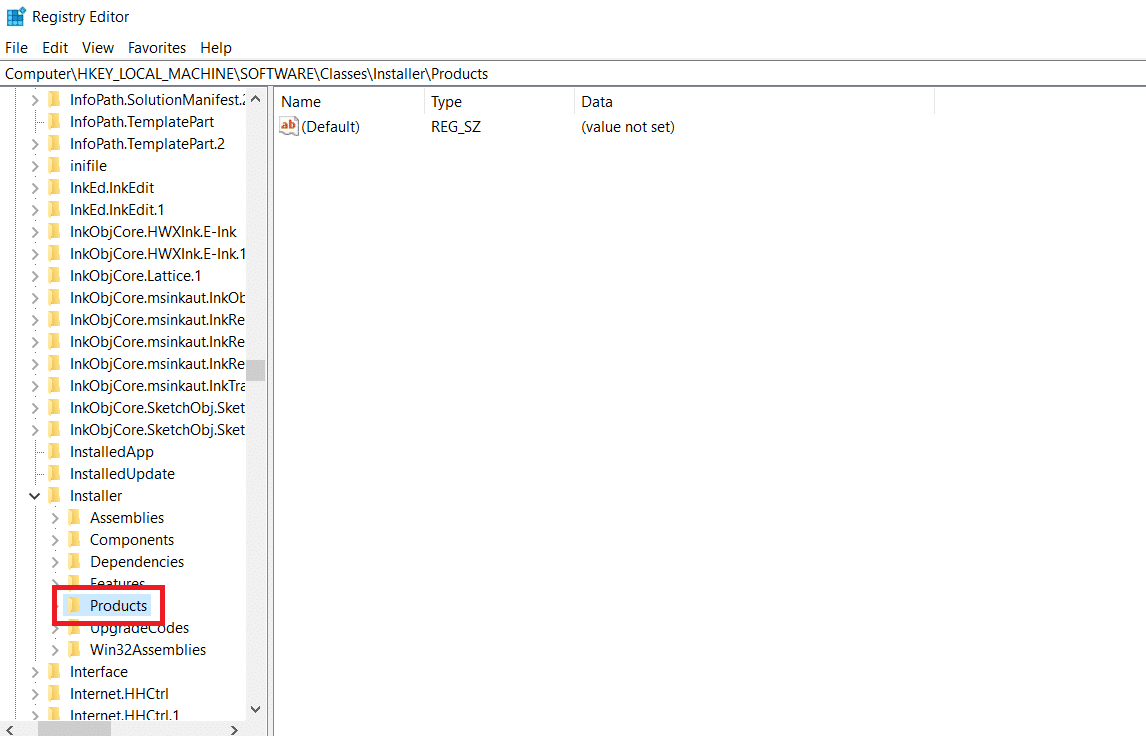This screenshot has width=1146, height=736.
Task: Select the (Default) value name
Action: tap(330, 126)
